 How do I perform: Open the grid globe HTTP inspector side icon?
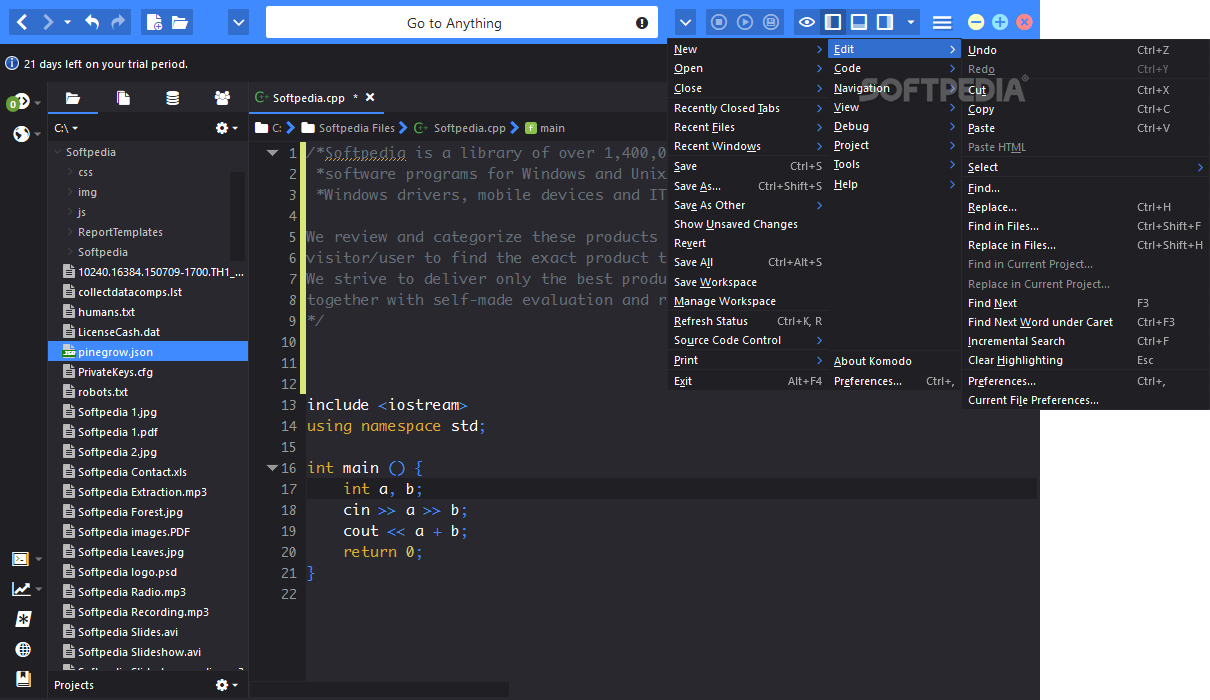click(23, 649)
